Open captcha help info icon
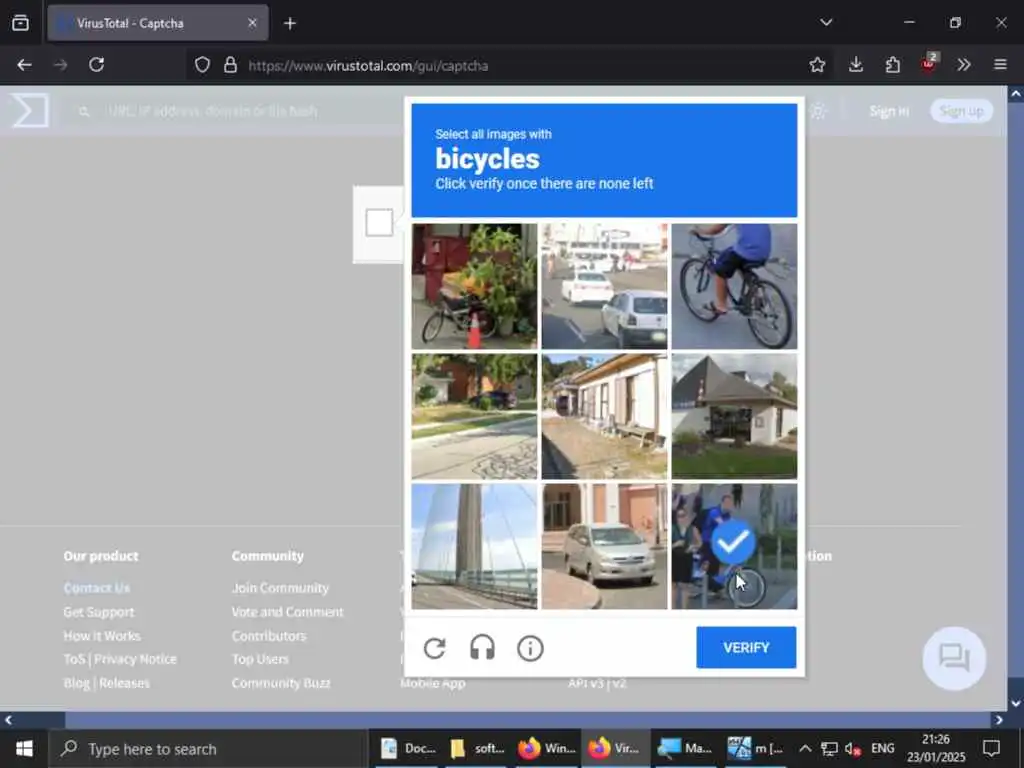Screen dimensions: 1024x768 (x=530, y=648)
